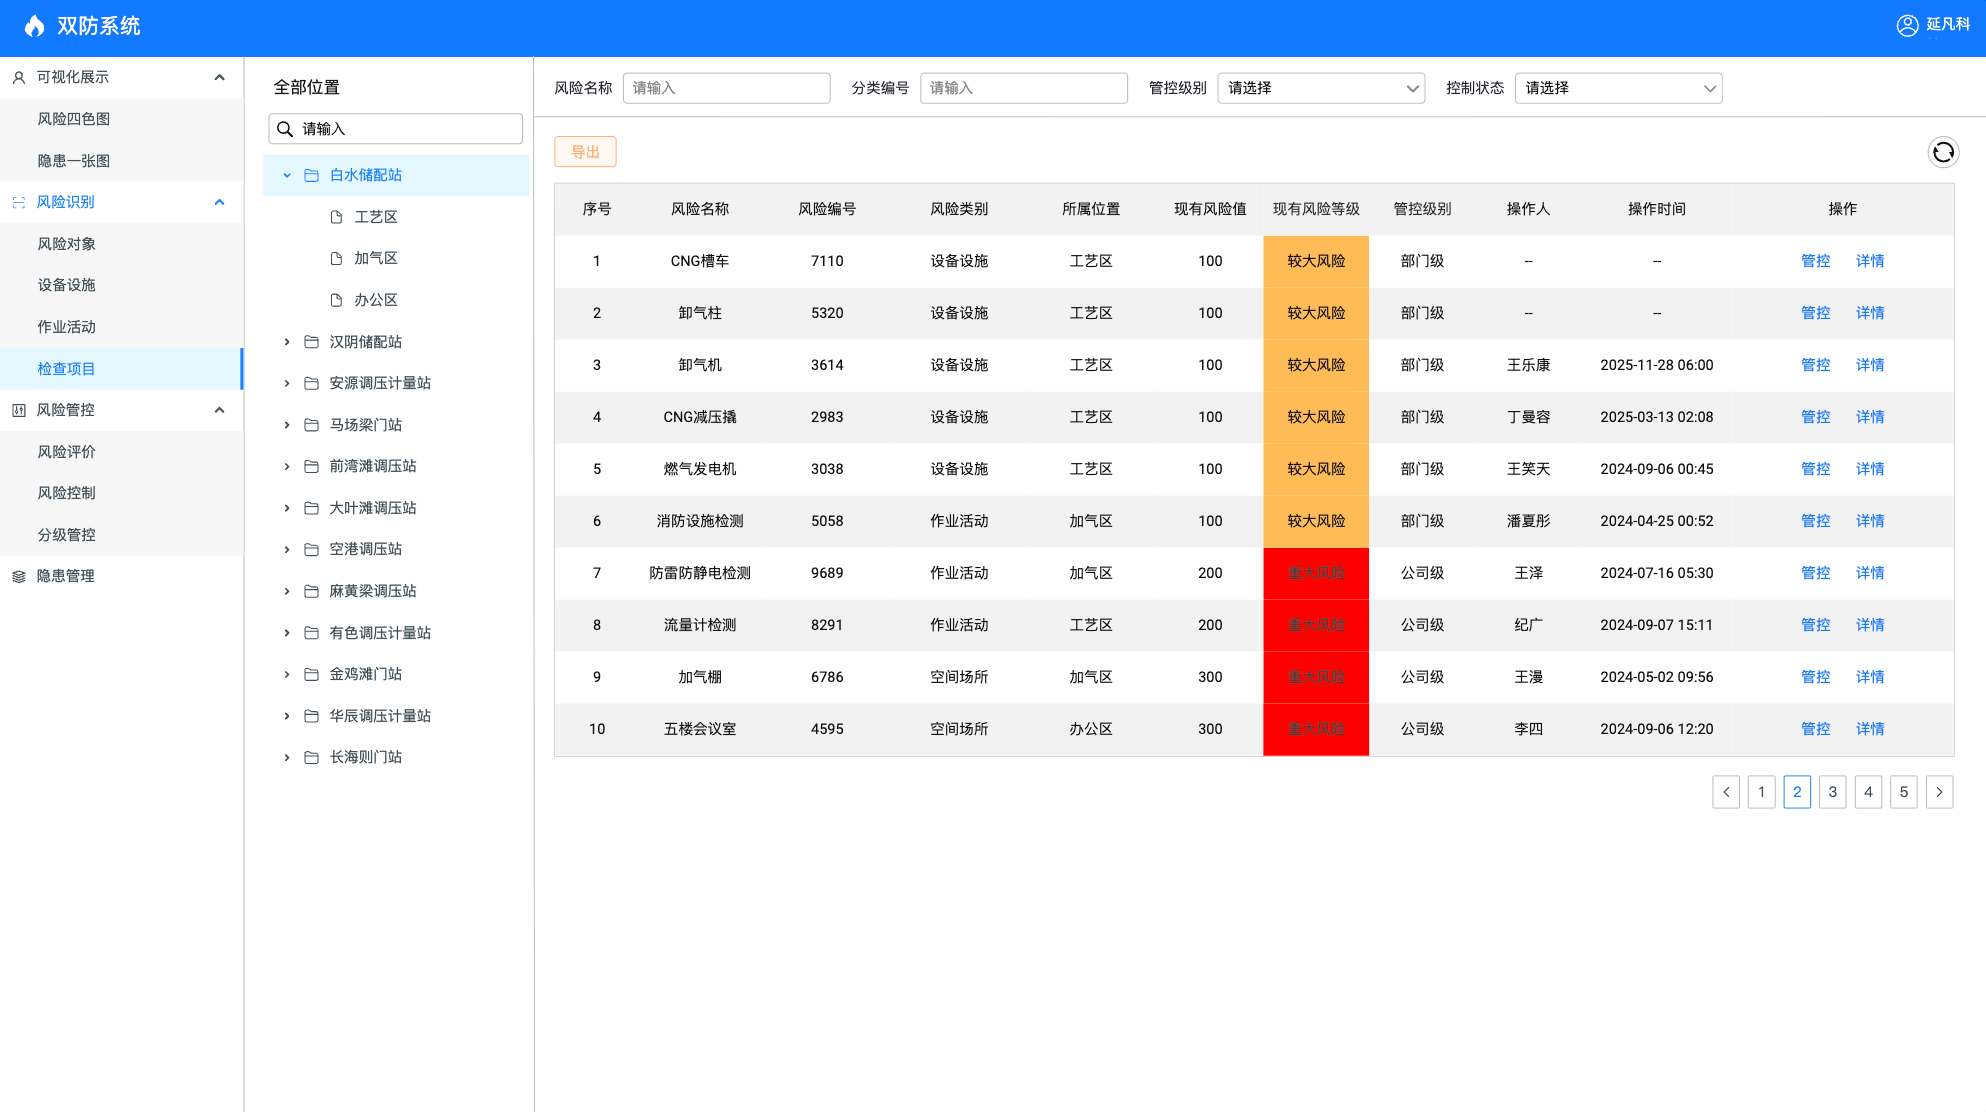The width and height of the screenshot is (1986, 1112).
Task: Collapse the 可视化展示 menu section
Action: (x=219, y=77)
